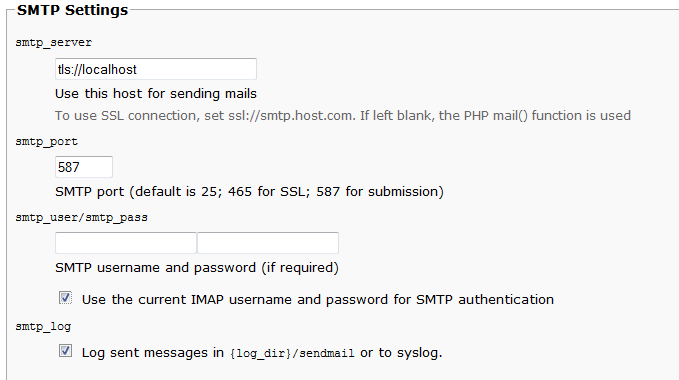
Task: Click the smtp_log option name
Action: click(x=43, y=326)
